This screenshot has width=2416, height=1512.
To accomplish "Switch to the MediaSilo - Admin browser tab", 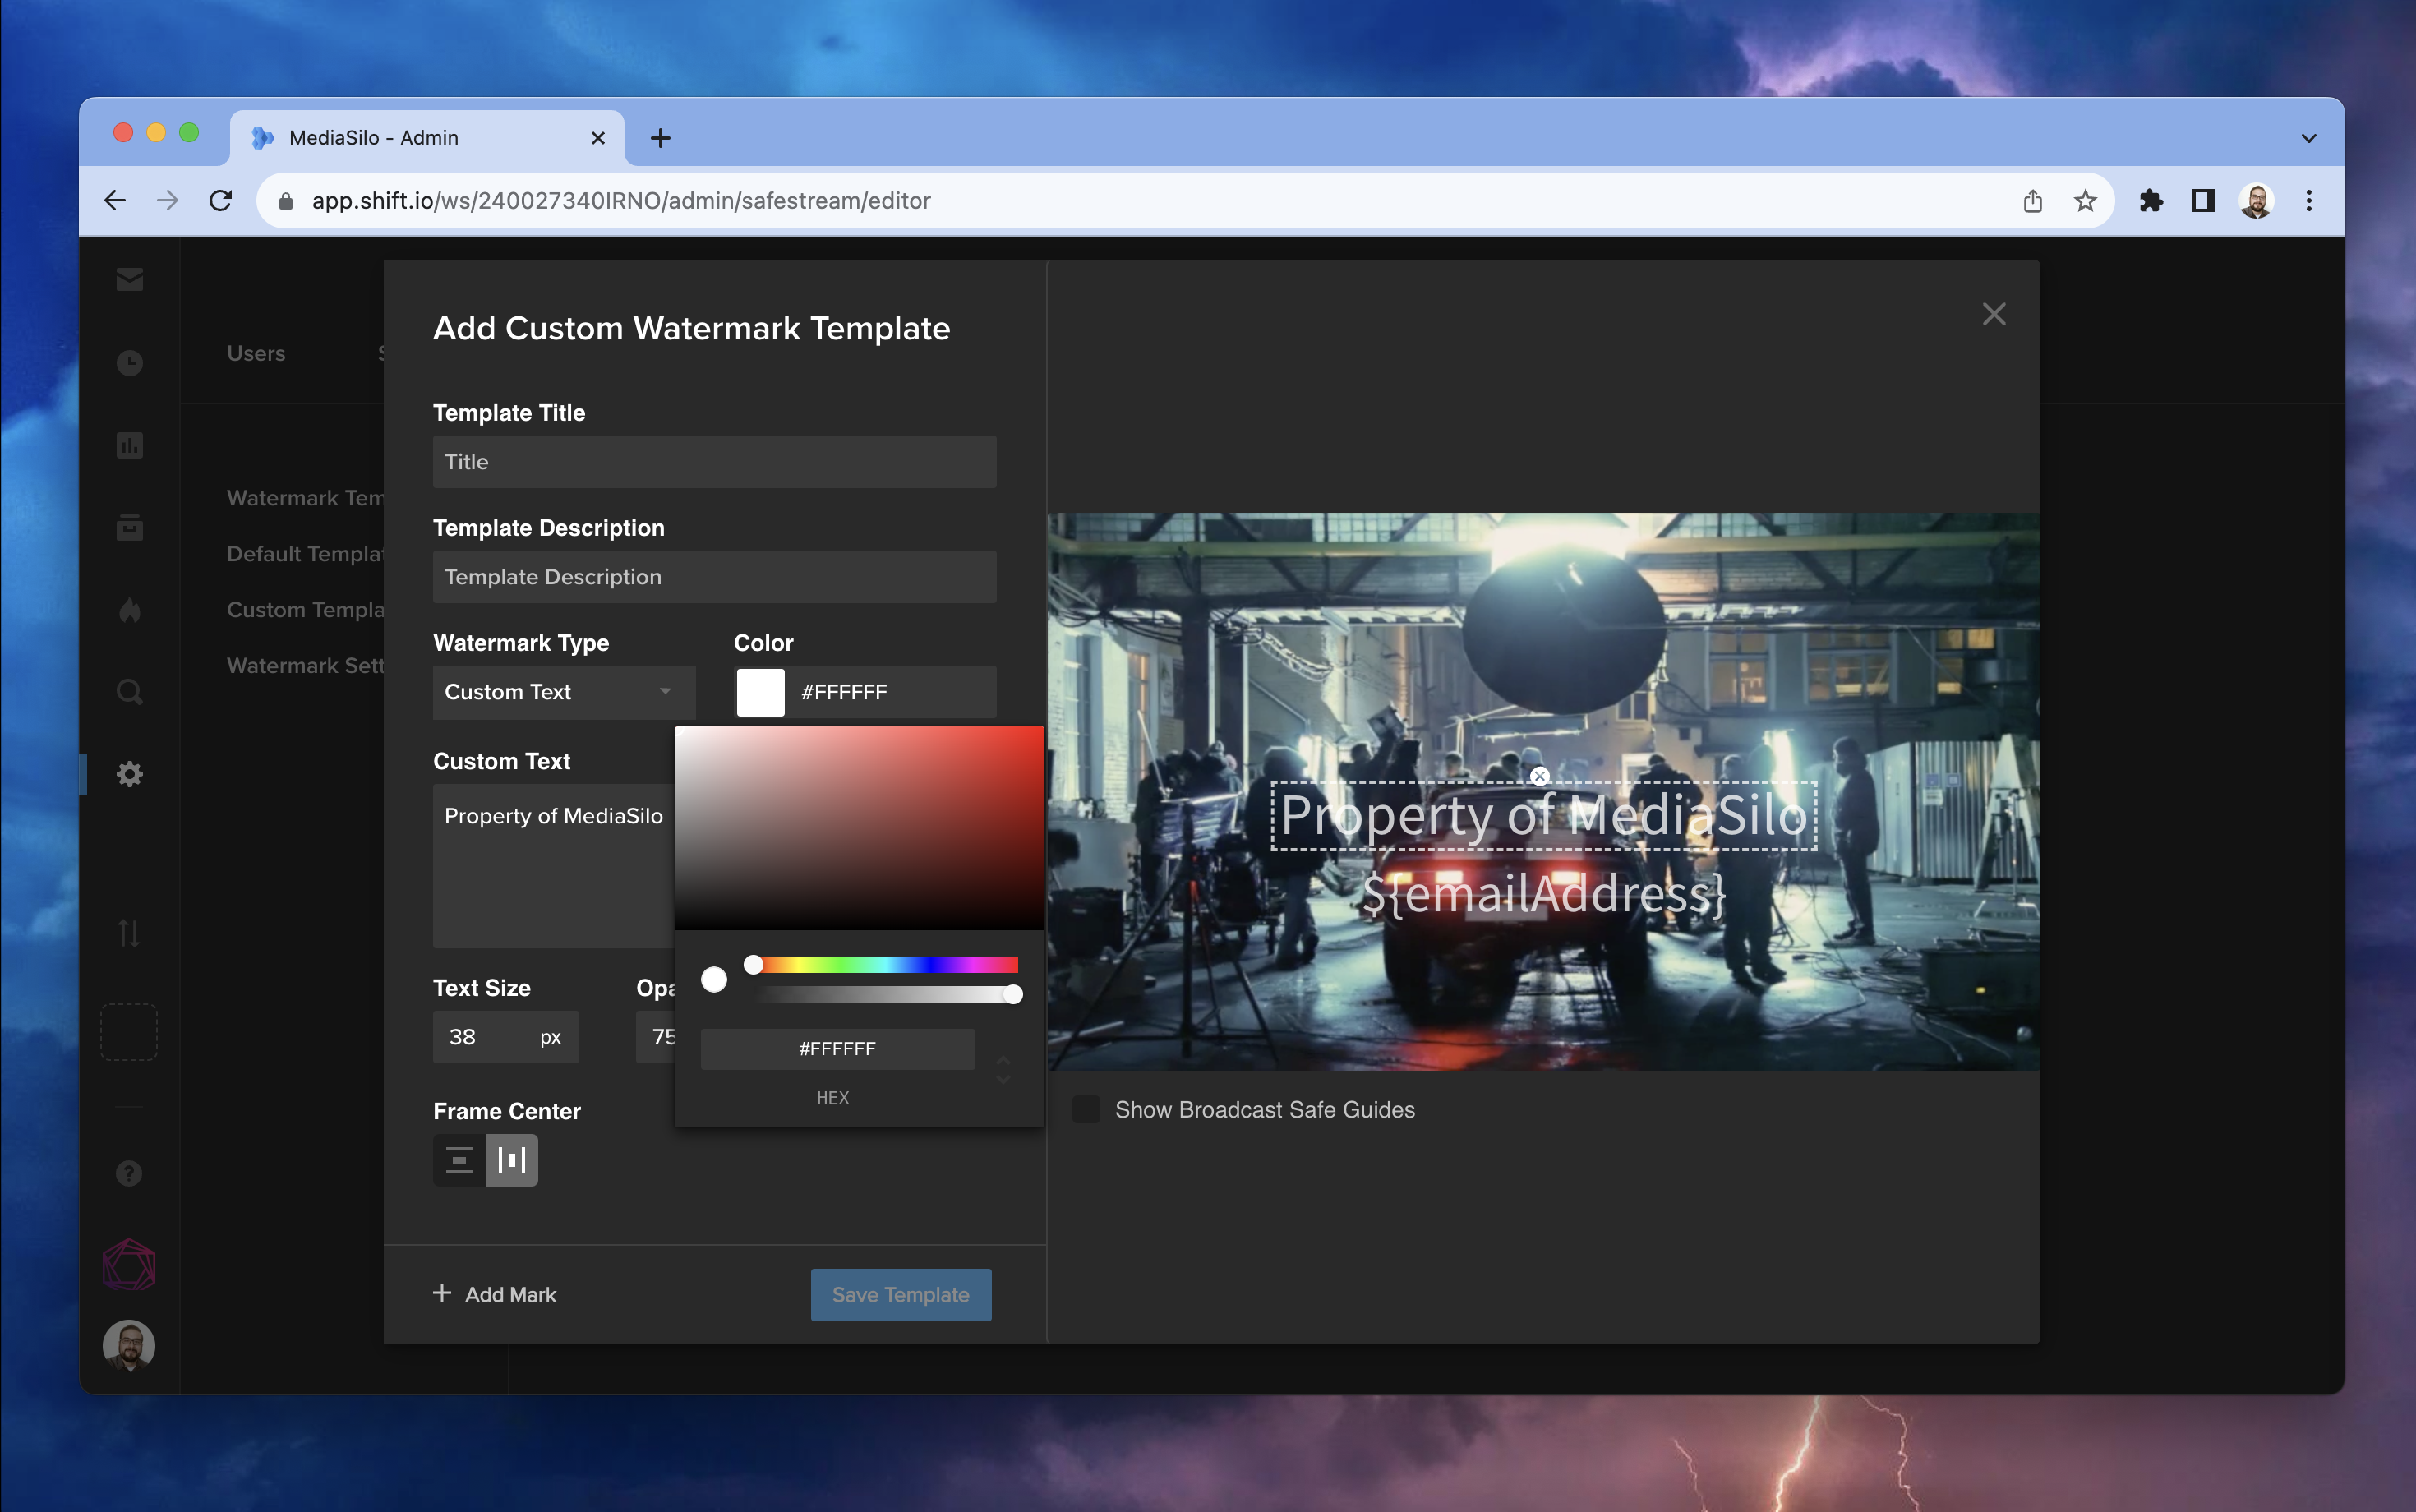I will point(427,138).
